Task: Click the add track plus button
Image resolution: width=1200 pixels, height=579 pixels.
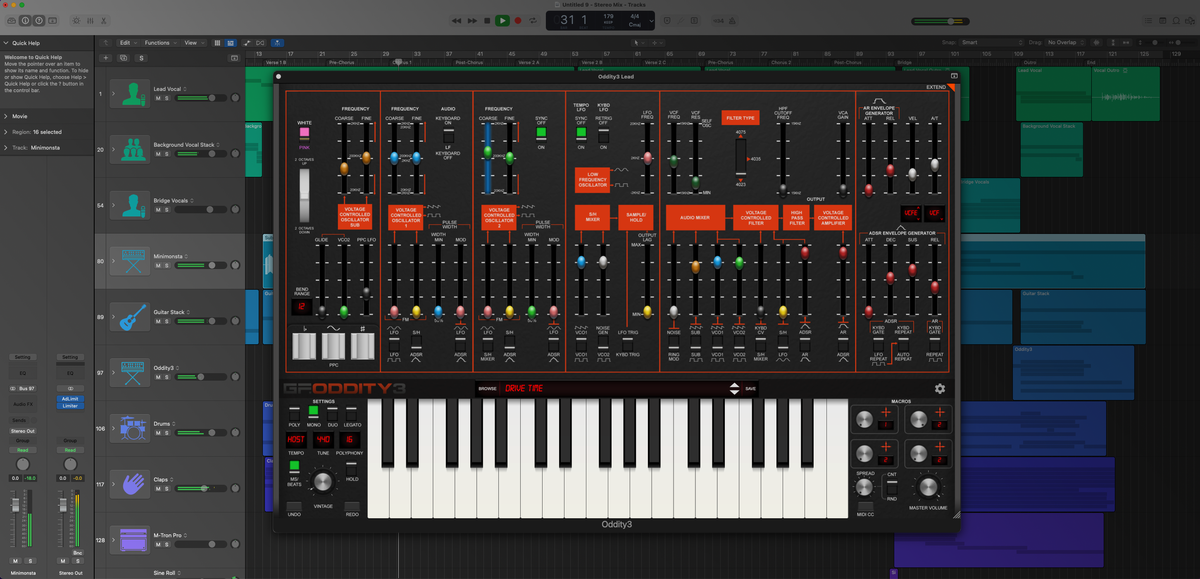Action: point(107,58)
